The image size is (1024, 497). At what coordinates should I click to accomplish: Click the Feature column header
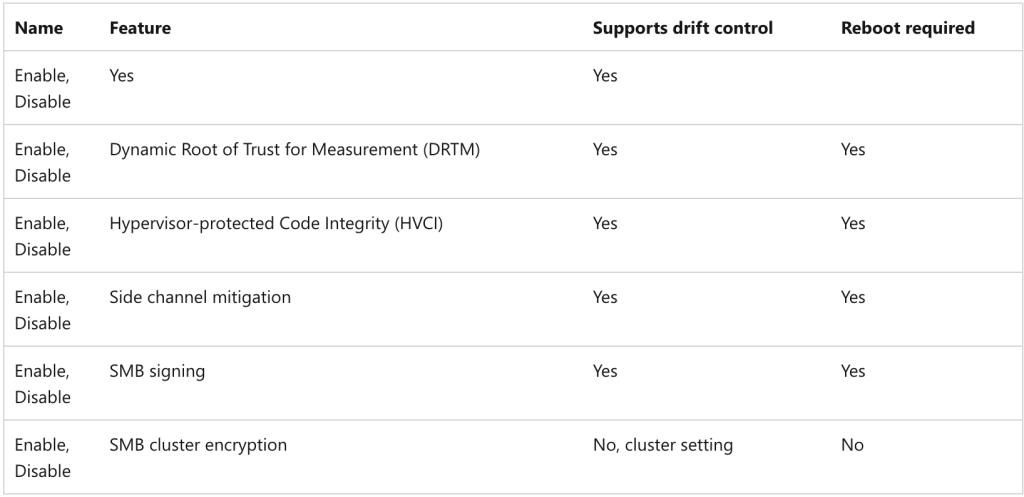pyautogui.click(x=139, y=28)
